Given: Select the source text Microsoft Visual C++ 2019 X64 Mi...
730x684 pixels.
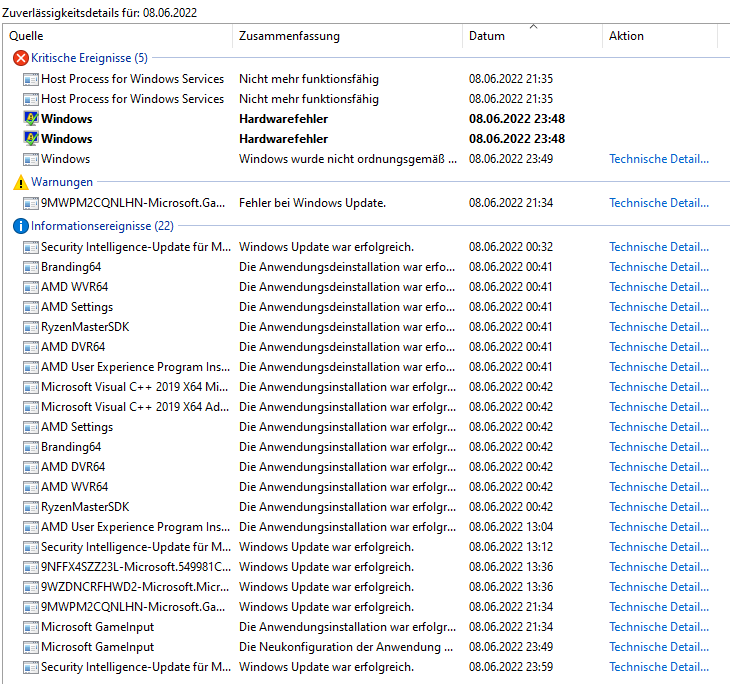Looking at the screenshot, I should tap(135, 387).
